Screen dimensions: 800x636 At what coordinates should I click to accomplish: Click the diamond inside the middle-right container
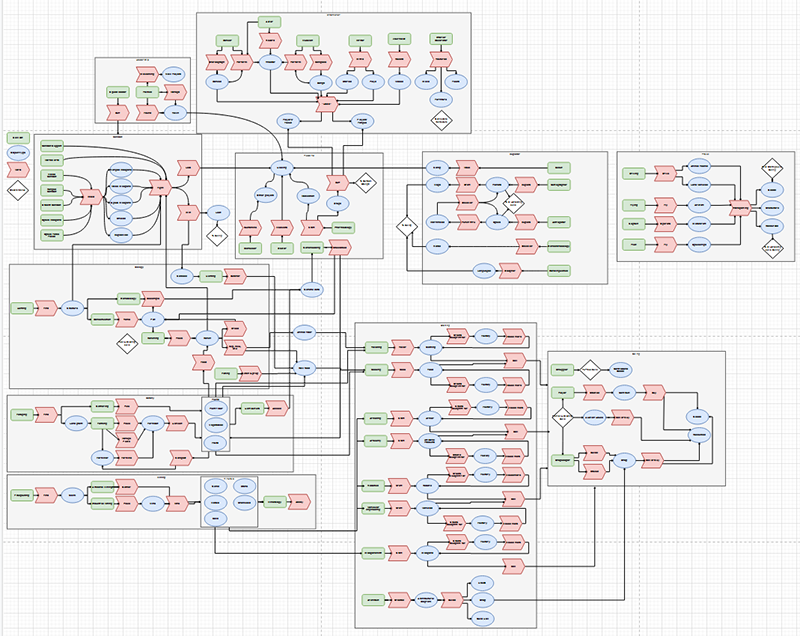tap(514, 203)
